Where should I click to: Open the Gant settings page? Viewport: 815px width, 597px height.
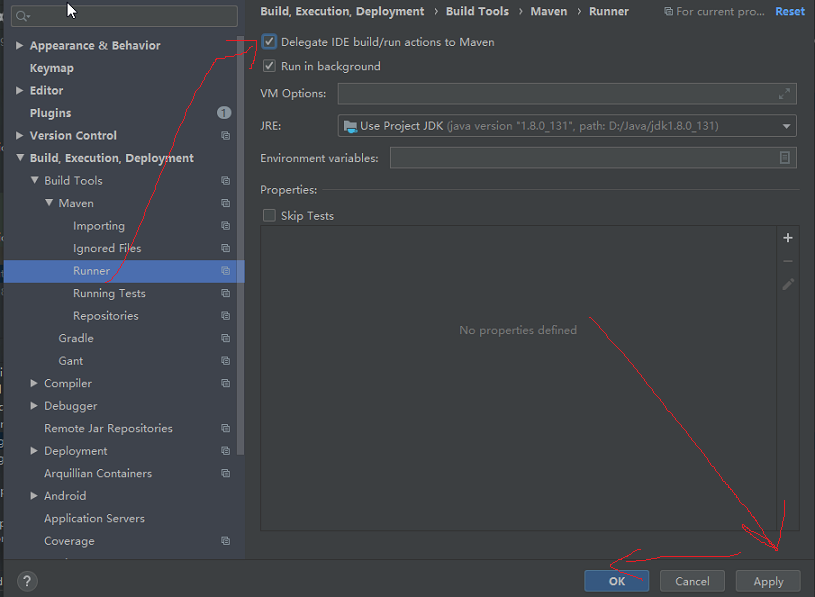(71, 361)
